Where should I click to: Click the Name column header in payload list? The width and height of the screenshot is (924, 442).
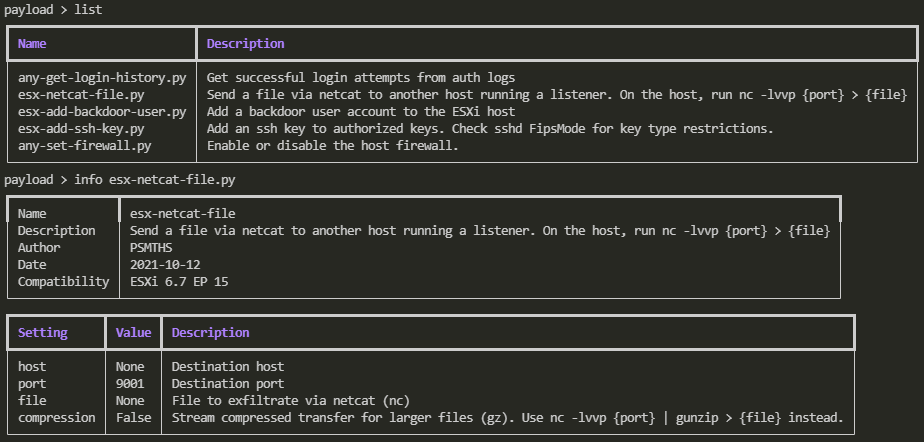click(x=32, y=44)
